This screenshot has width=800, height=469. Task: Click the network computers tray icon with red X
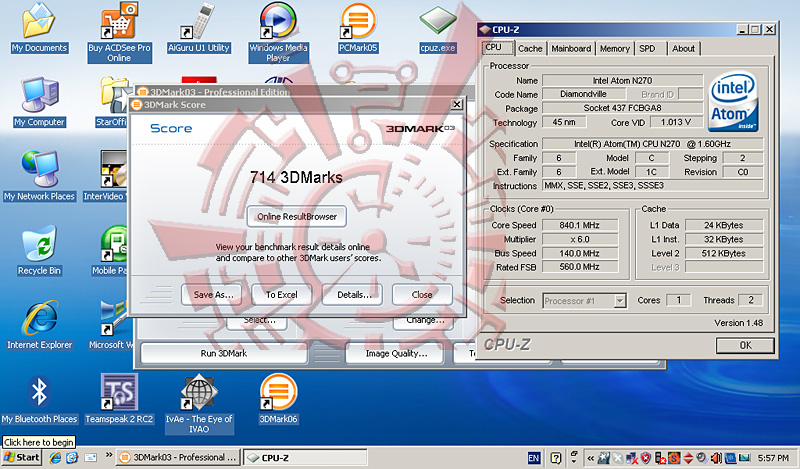632,458
